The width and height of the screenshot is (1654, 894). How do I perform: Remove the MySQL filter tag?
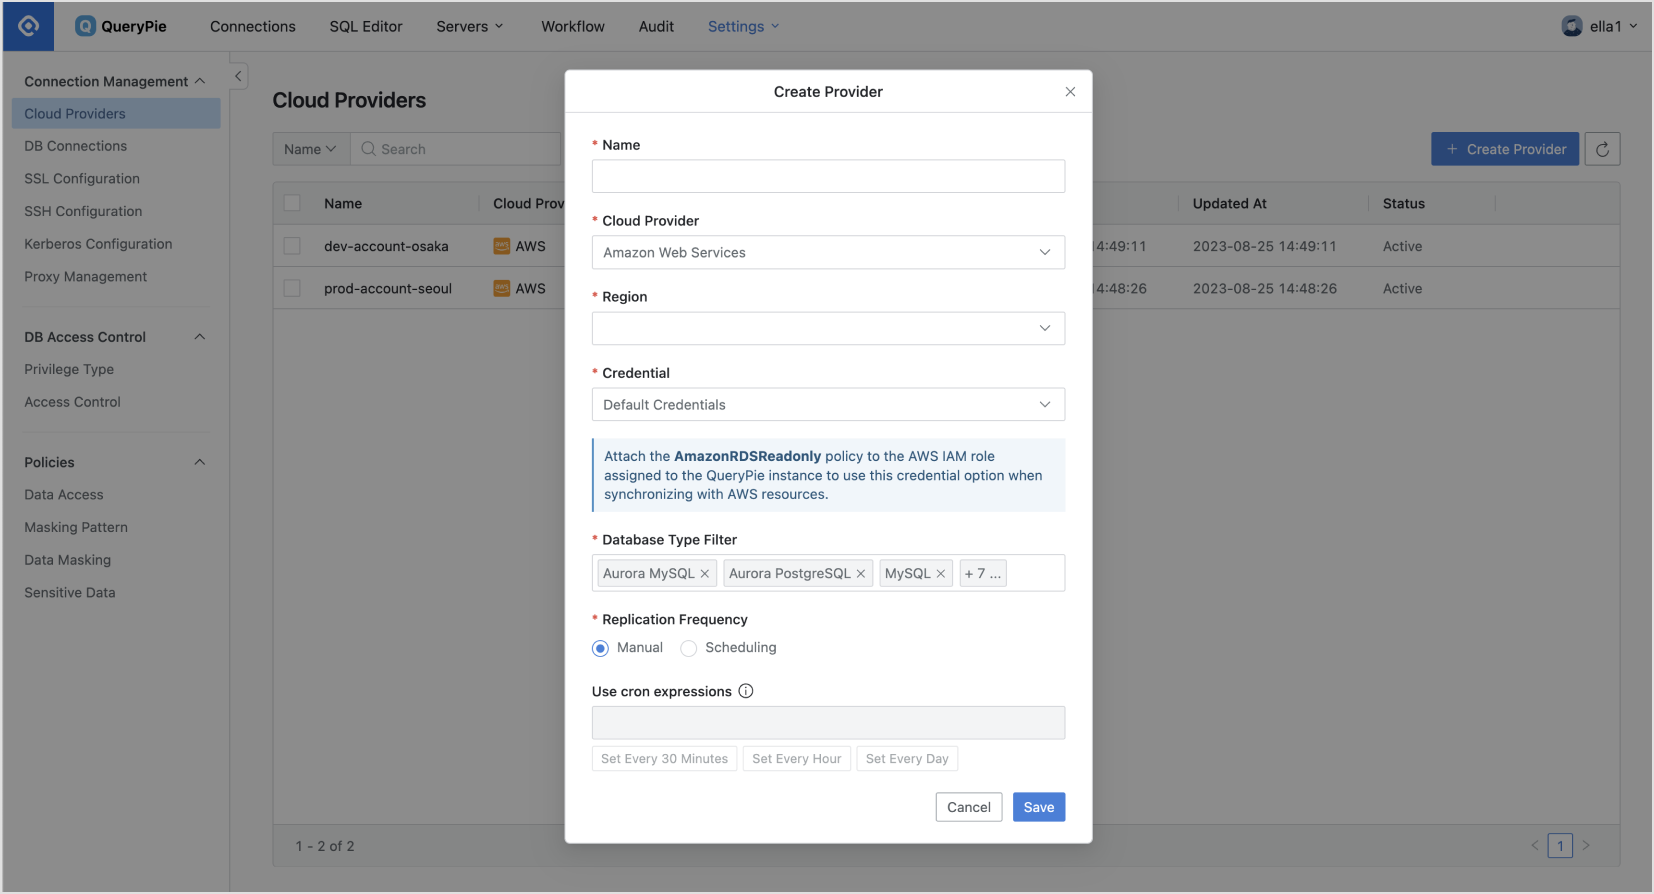[940, 574]
